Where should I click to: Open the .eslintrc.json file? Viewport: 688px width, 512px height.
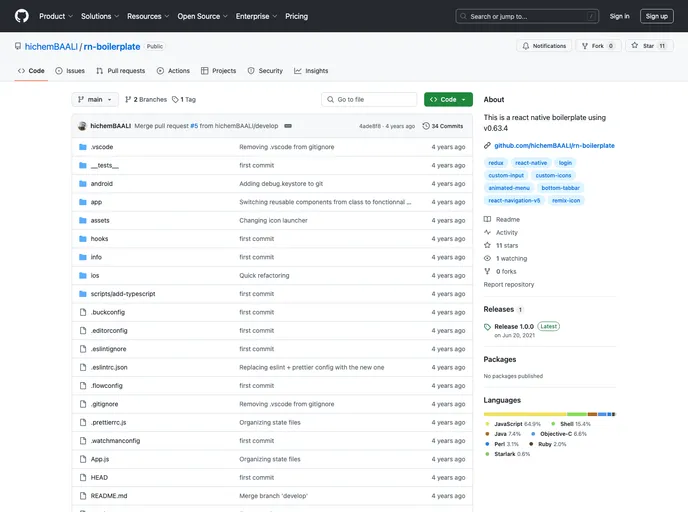coord(109,367)
